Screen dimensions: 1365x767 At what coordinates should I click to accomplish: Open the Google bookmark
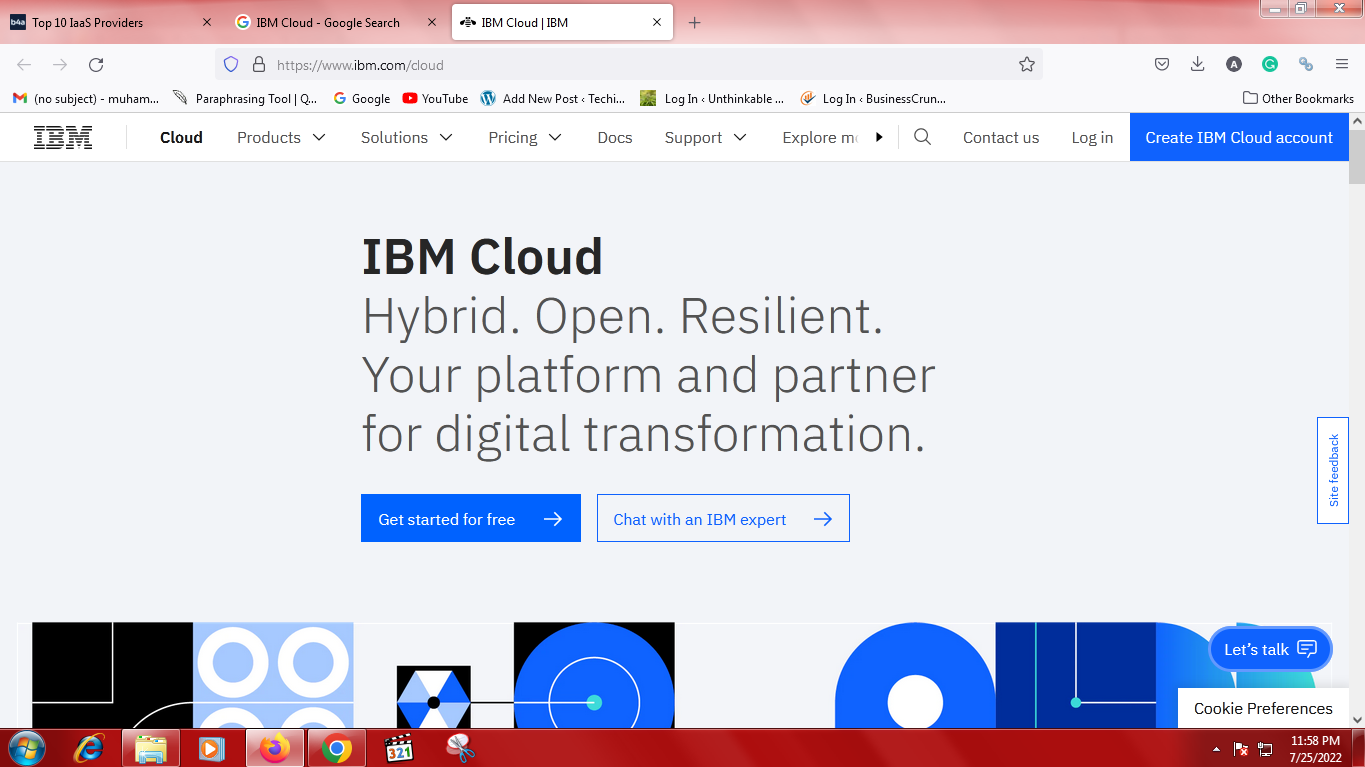(x=361, y=98)
